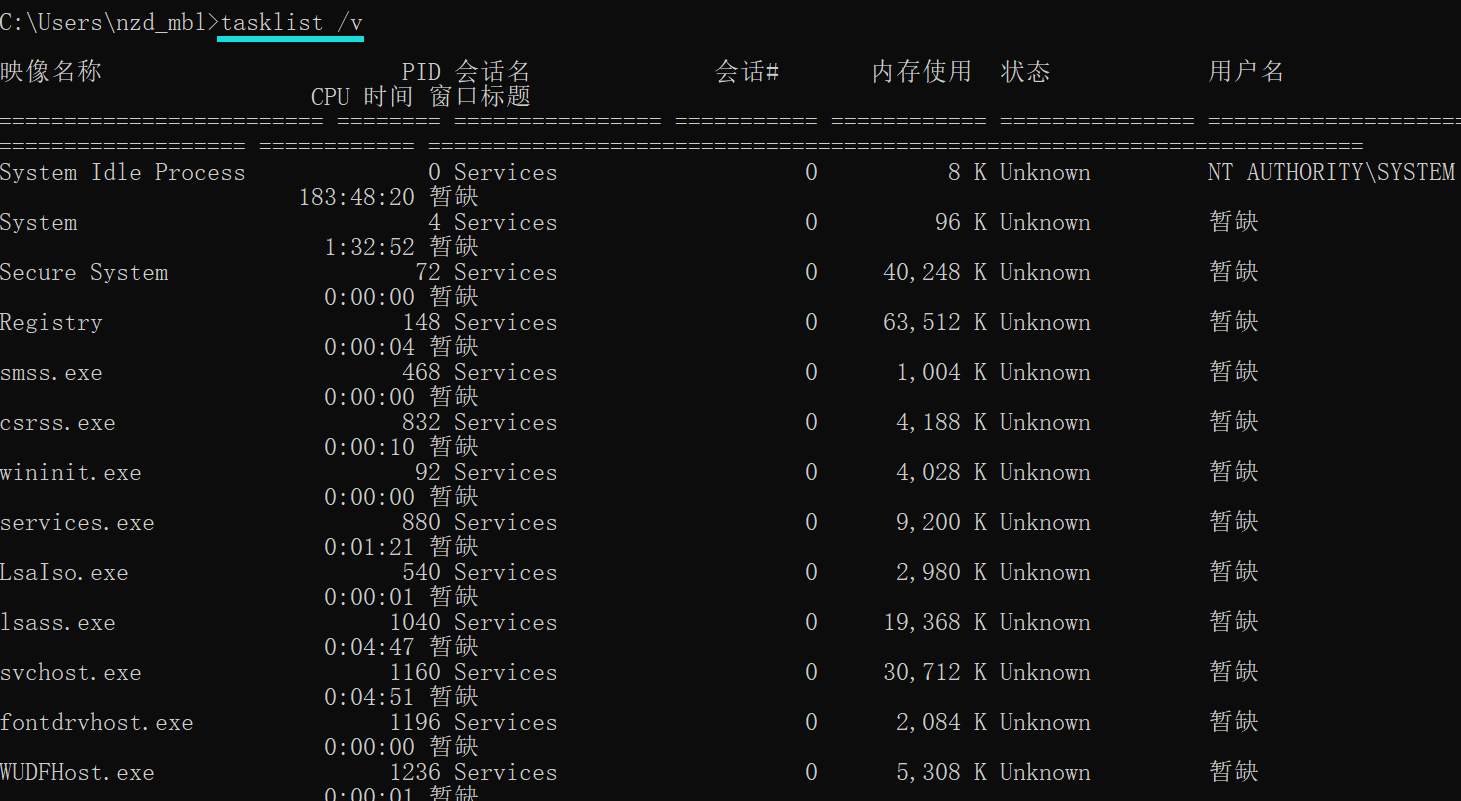Click the 状态 column header
1461x801 pixels.
pyautogui.click(x=1026, y=72)
